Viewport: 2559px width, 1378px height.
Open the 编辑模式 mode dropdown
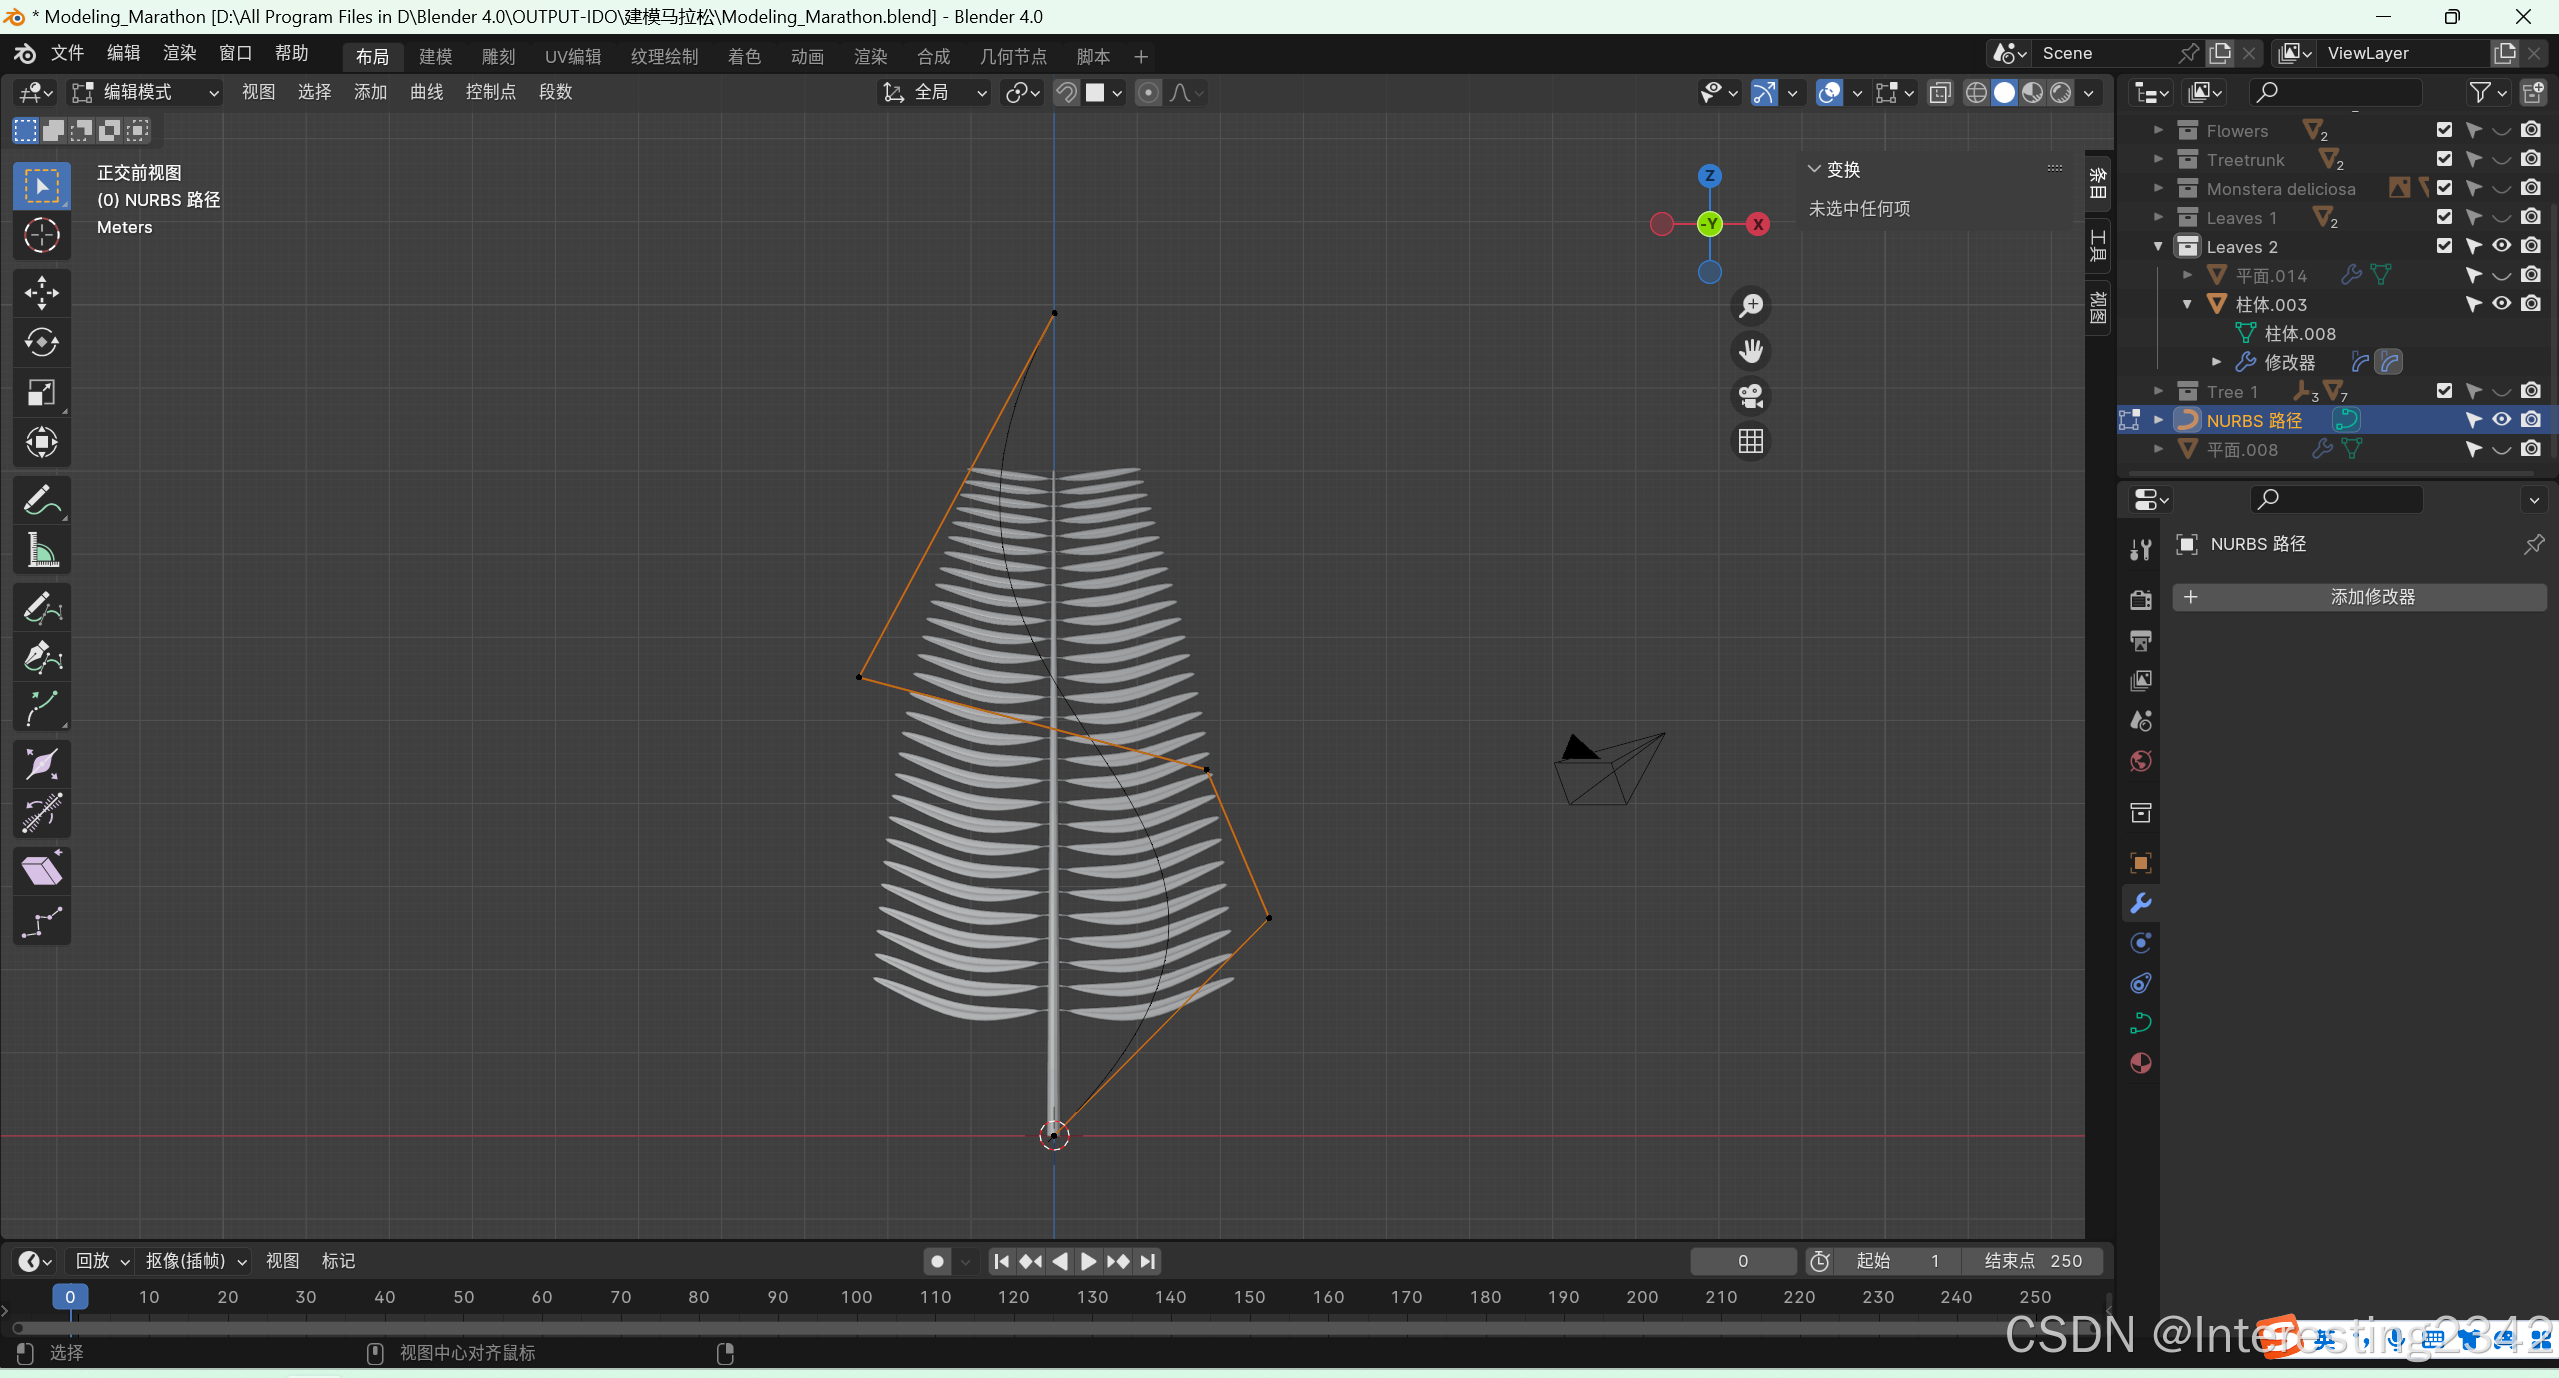point(145,92)
